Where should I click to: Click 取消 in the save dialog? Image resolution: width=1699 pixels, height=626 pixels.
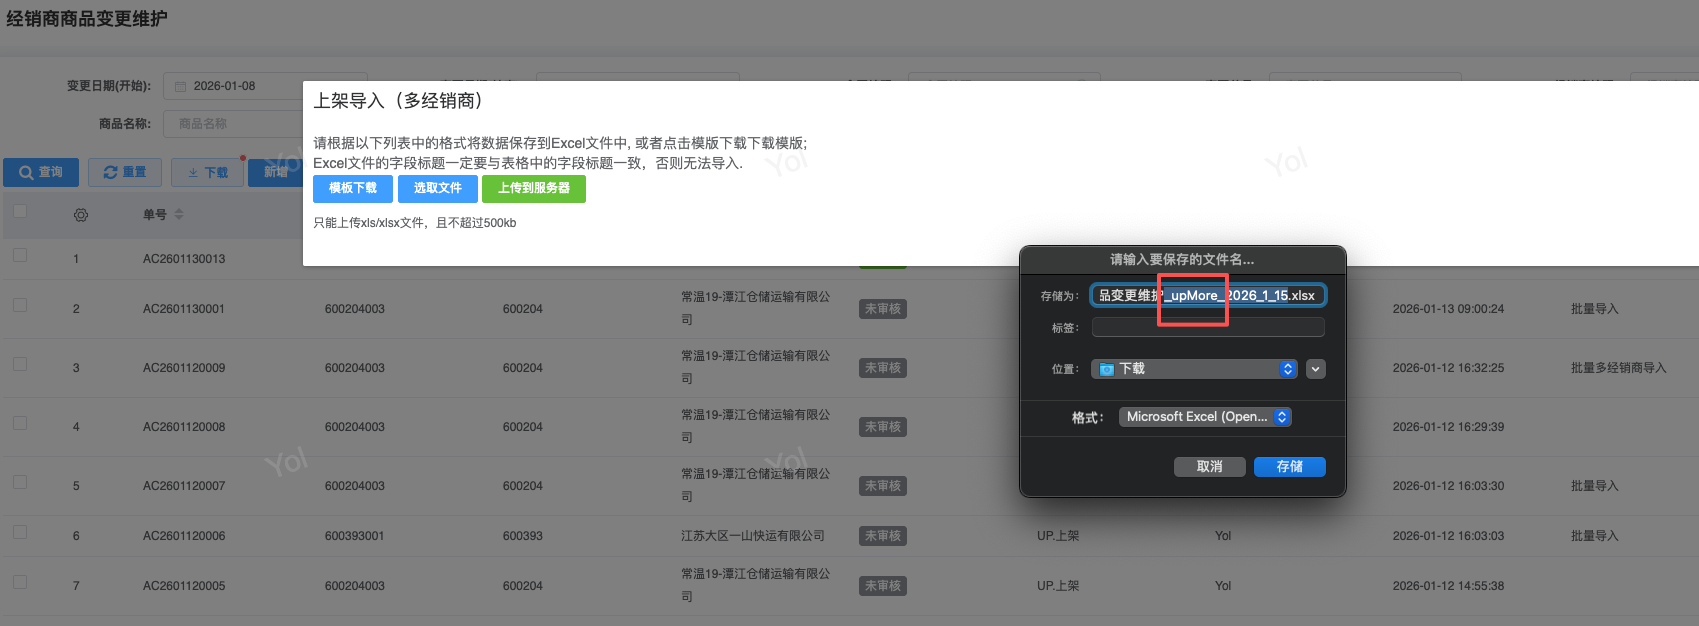coord(1210,467)
